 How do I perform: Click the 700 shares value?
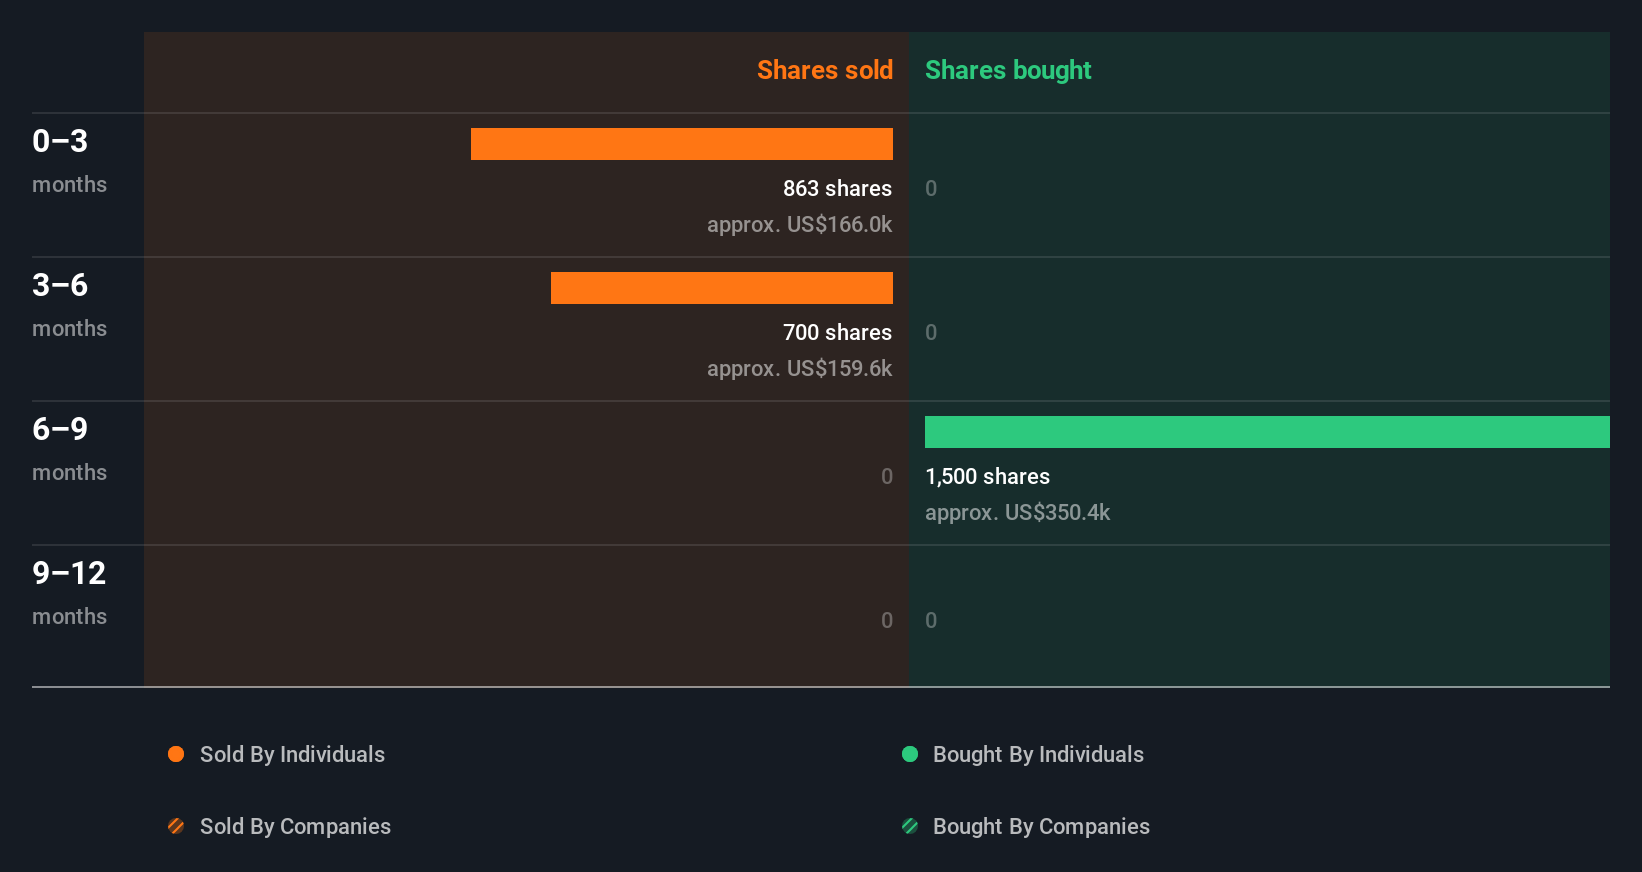click(x=837, y=332)
